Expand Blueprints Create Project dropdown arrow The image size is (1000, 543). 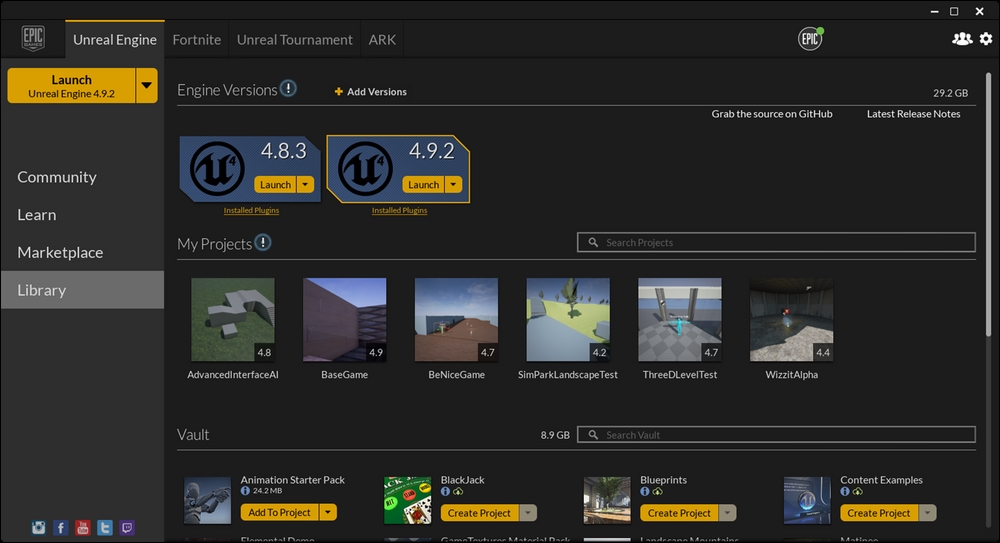(x=728, y=512)
